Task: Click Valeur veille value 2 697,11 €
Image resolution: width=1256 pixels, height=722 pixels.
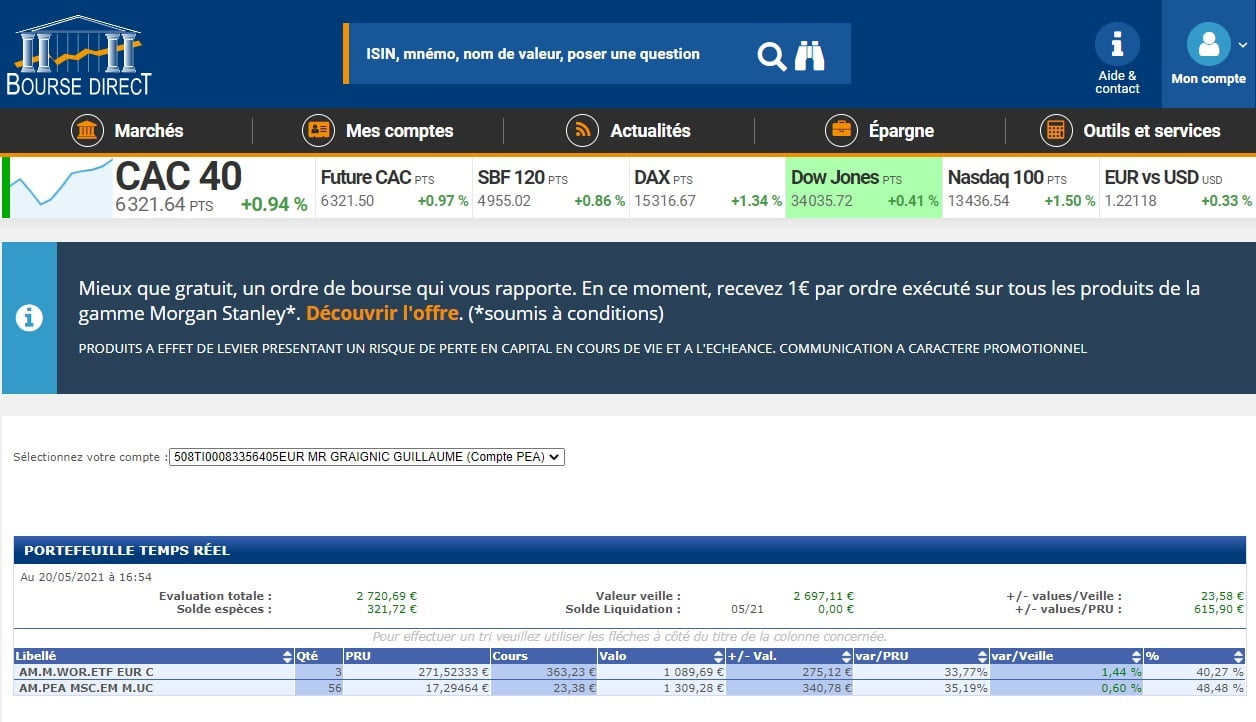Action: point(823,596)
